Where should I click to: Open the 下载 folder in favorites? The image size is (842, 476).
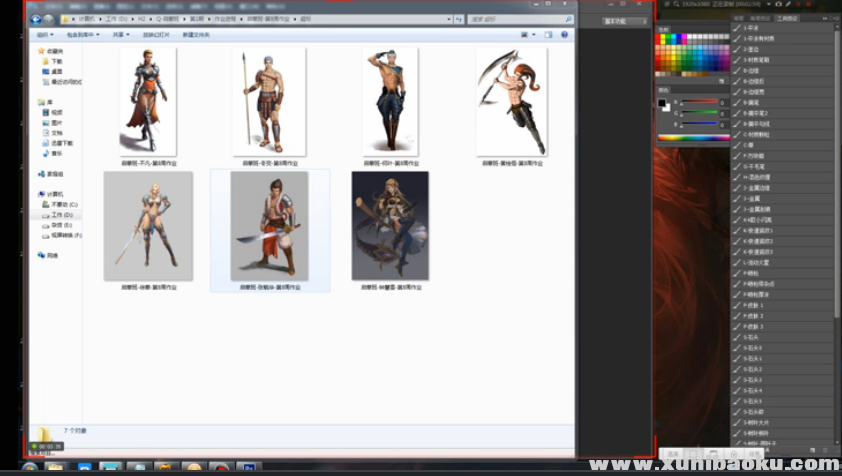(56, 61)
